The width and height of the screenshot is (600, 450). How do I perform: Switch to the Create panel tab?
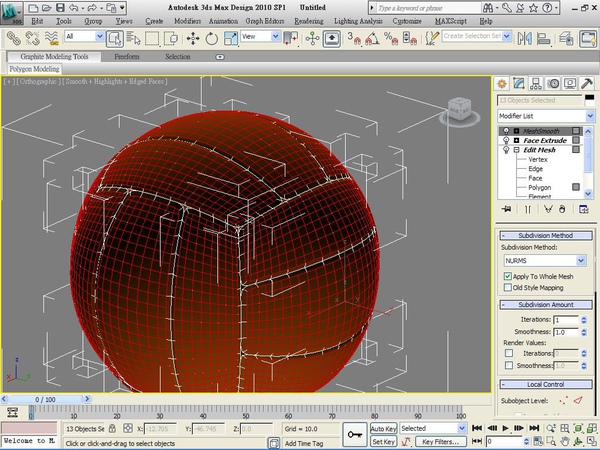(502, 83)
